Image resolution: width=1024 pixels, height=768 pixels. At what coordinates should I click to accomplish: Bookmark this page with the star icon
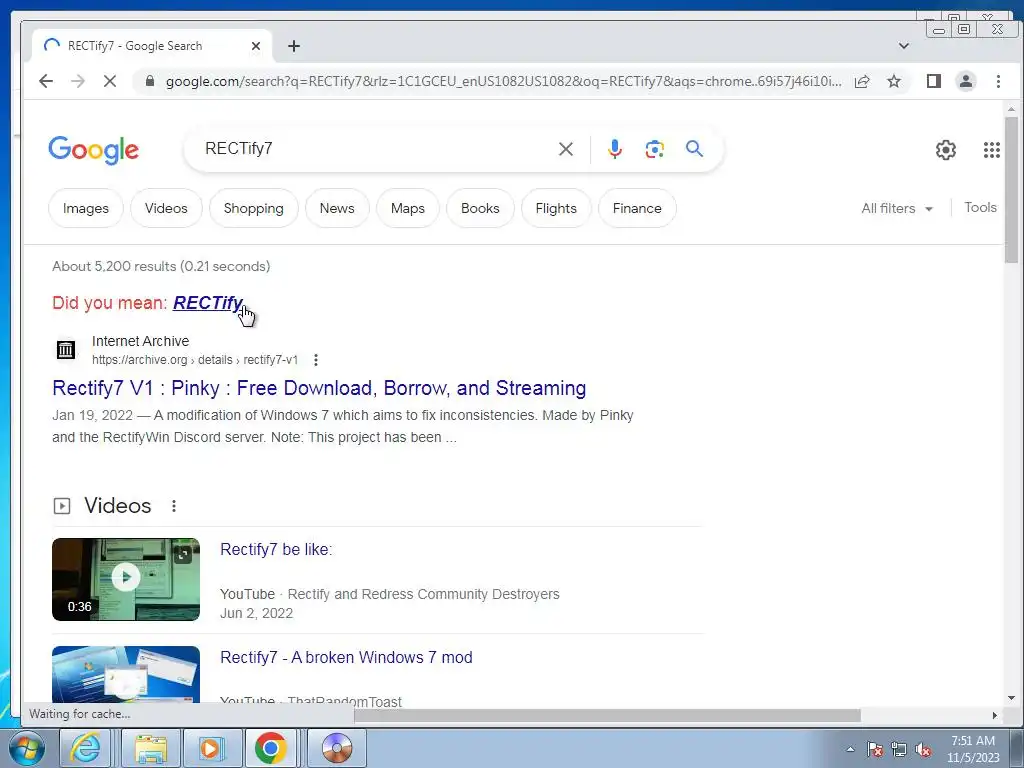tap(894, 81)
